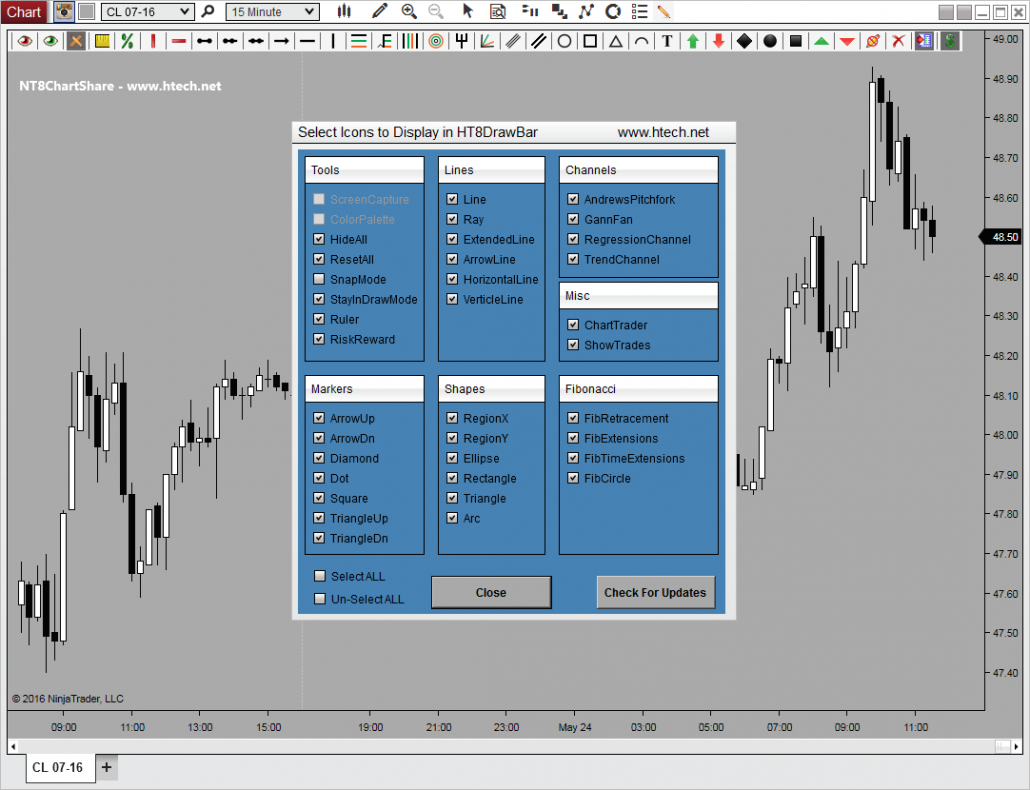Select the Ellipse circle shape tool
1030x790 pixels.
coord(564,41)
